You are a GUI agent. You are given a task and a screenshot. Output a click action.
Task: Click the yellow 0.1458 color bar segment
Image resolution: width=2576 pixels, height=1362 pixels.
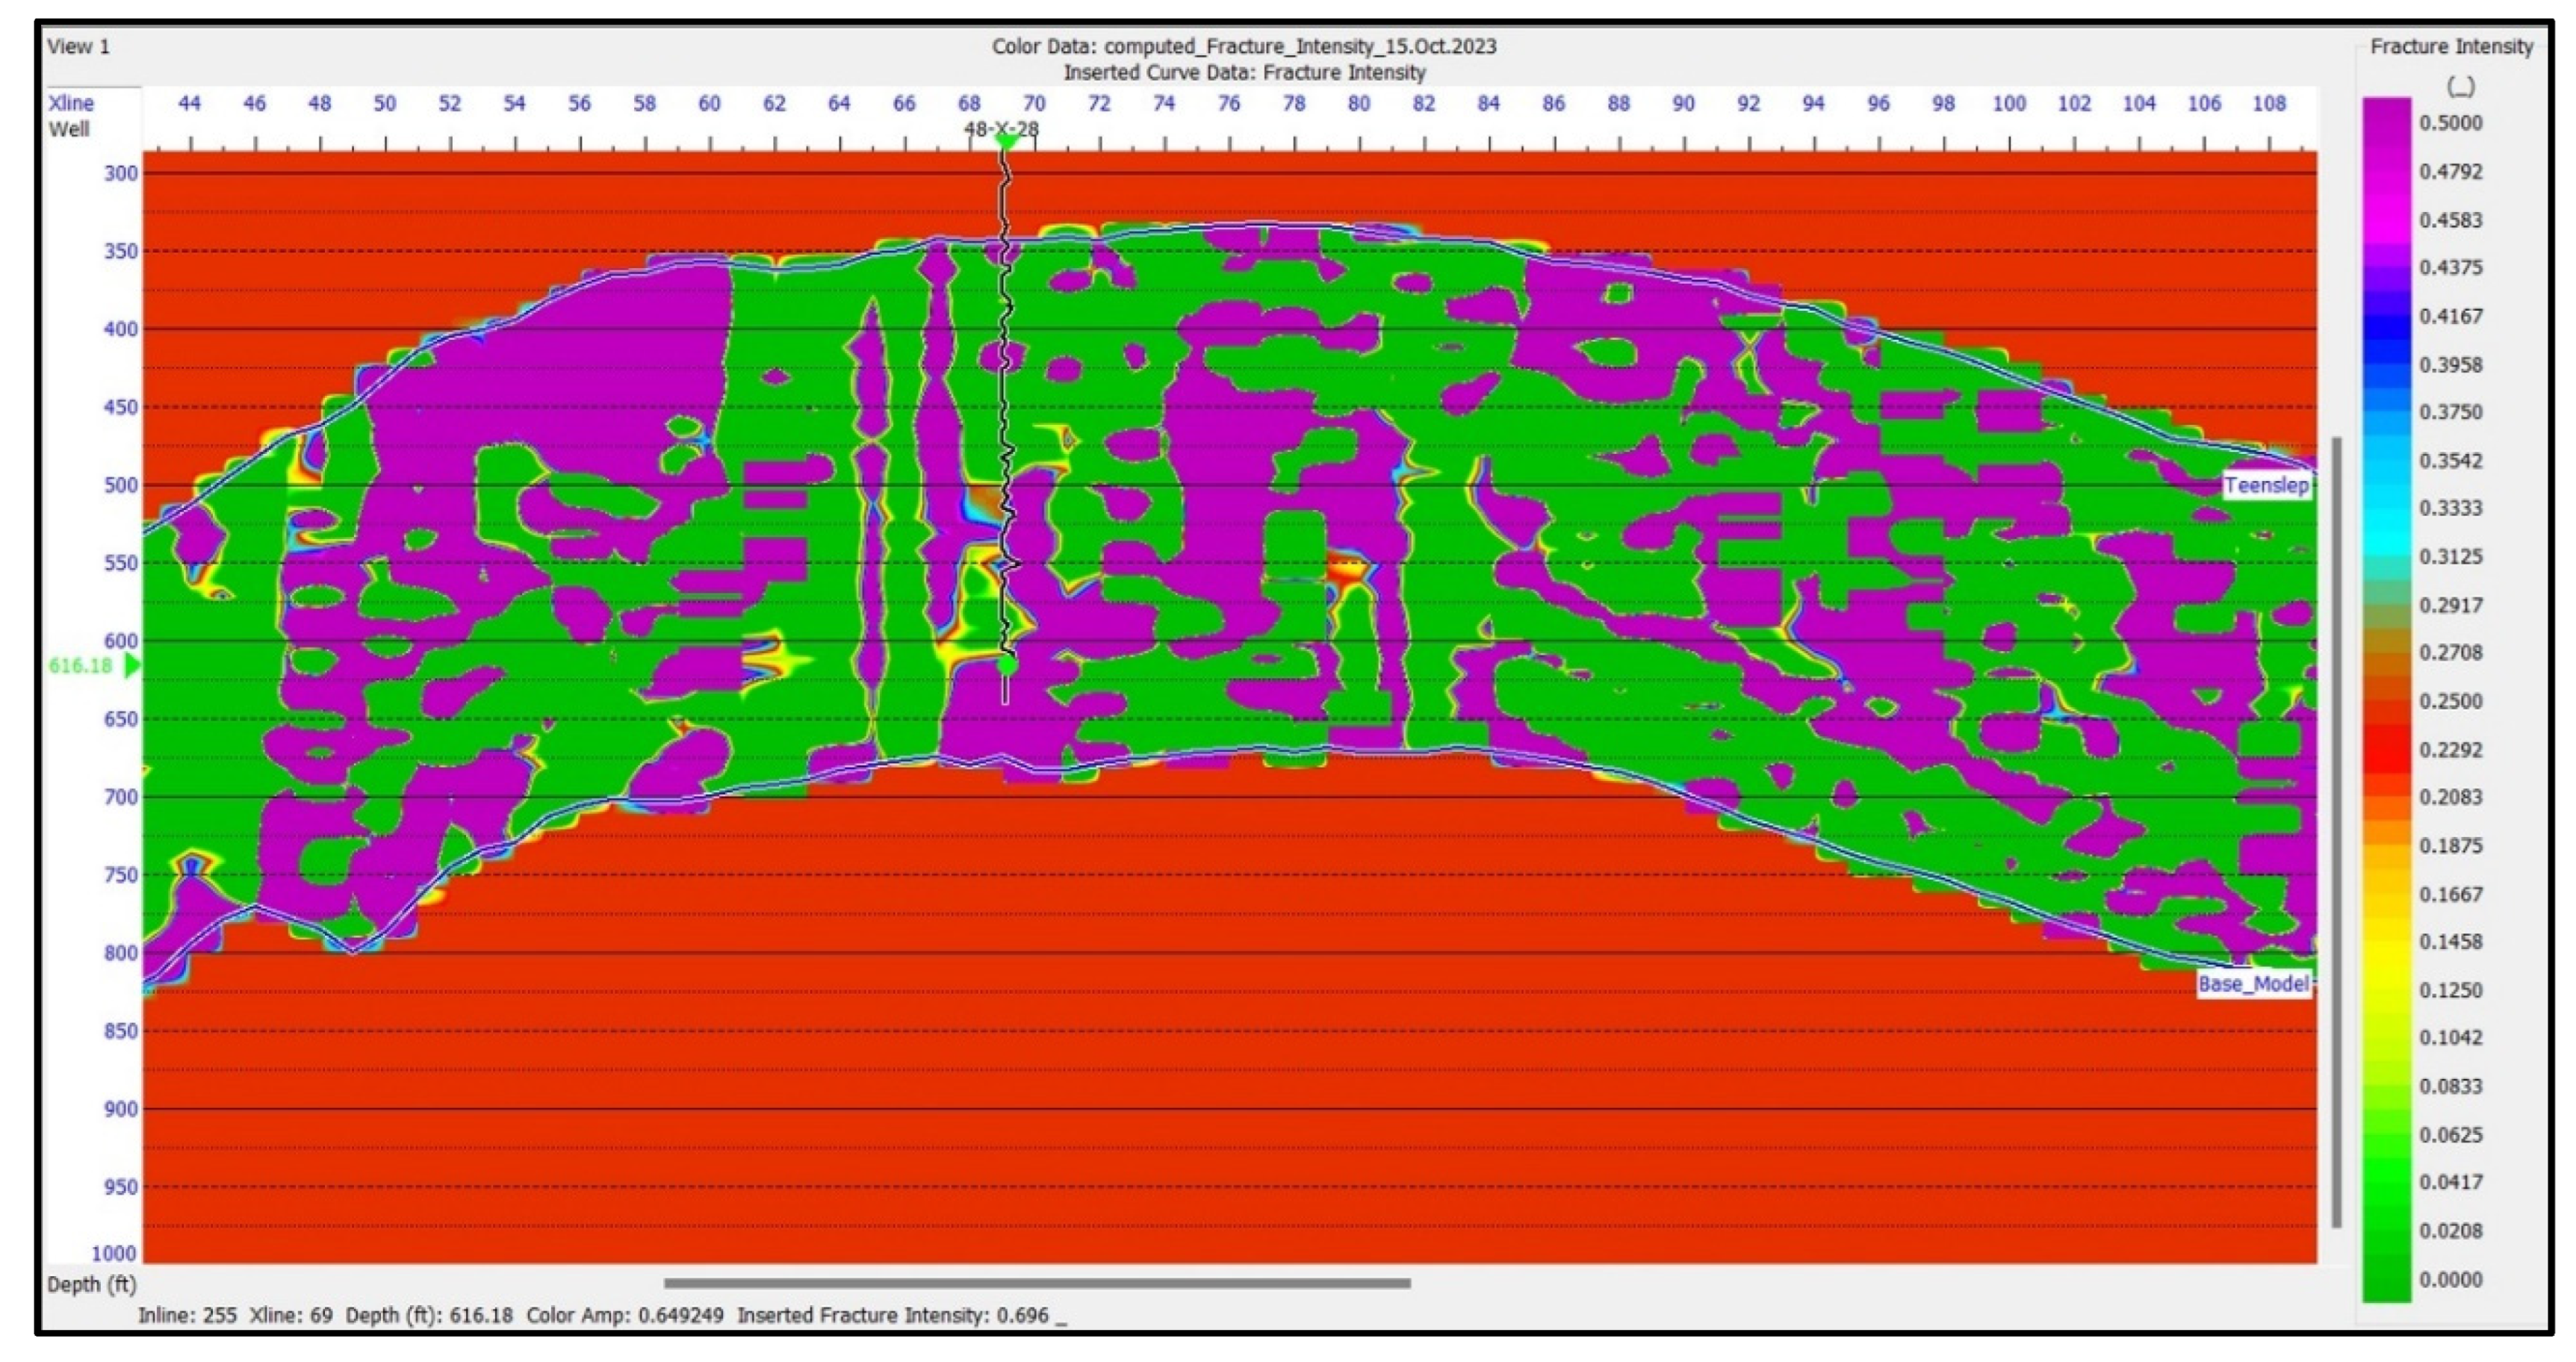point(2386,941)
